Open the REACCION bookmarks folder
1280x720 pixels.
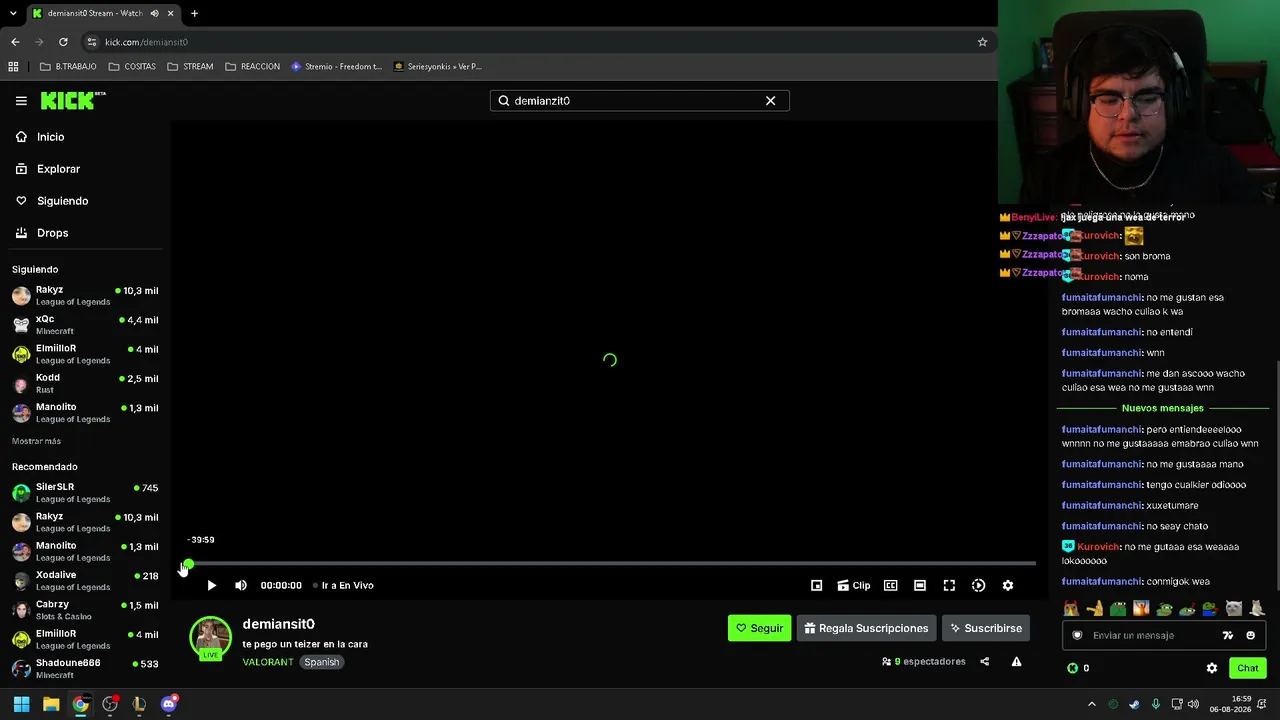(x=253, y=67)
